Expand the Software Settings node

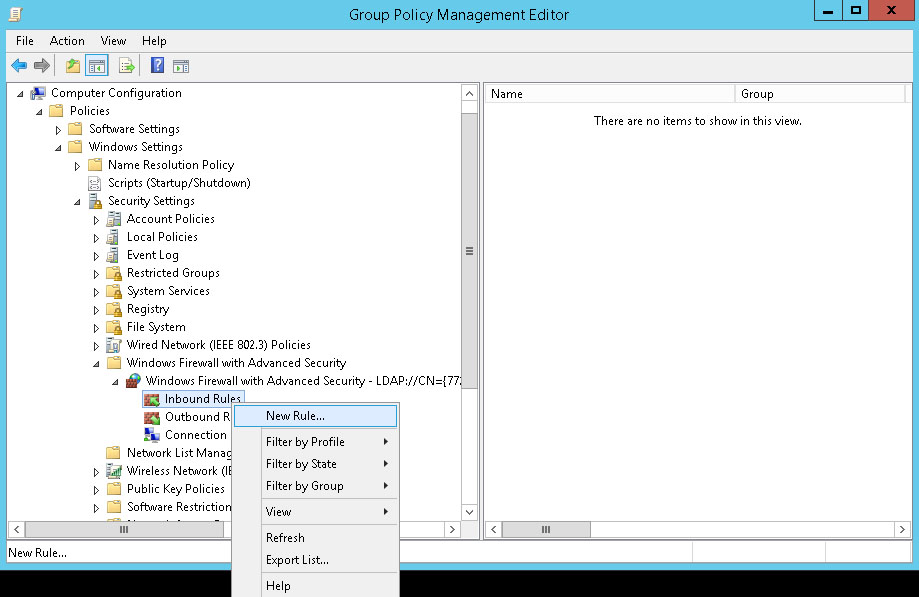59,130
